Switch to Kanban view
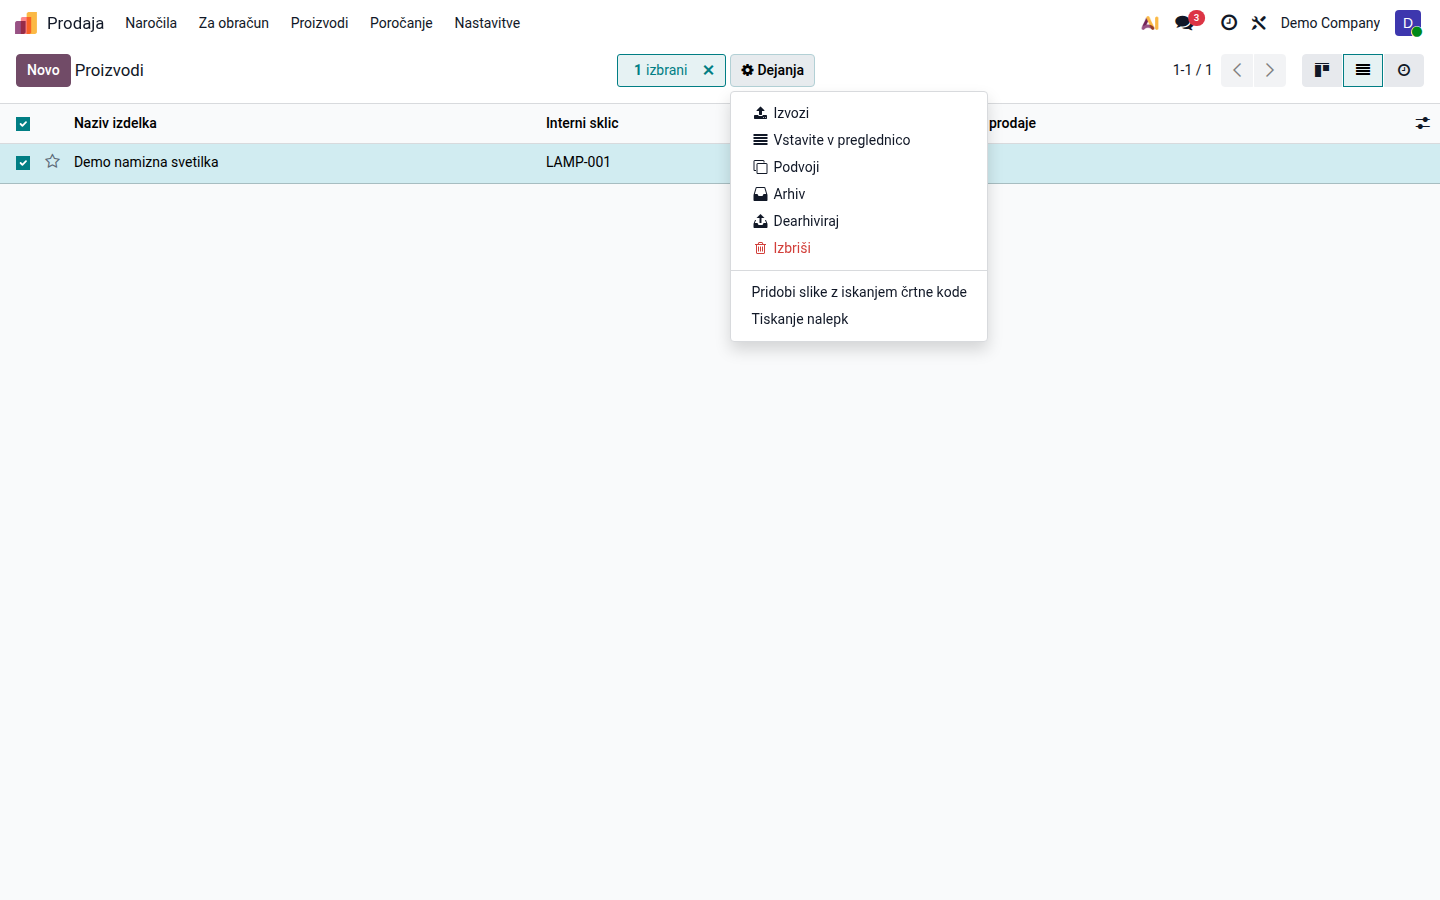This screenshot has height=900, width=1440. pyautogui.click(x=1322, y=70)
